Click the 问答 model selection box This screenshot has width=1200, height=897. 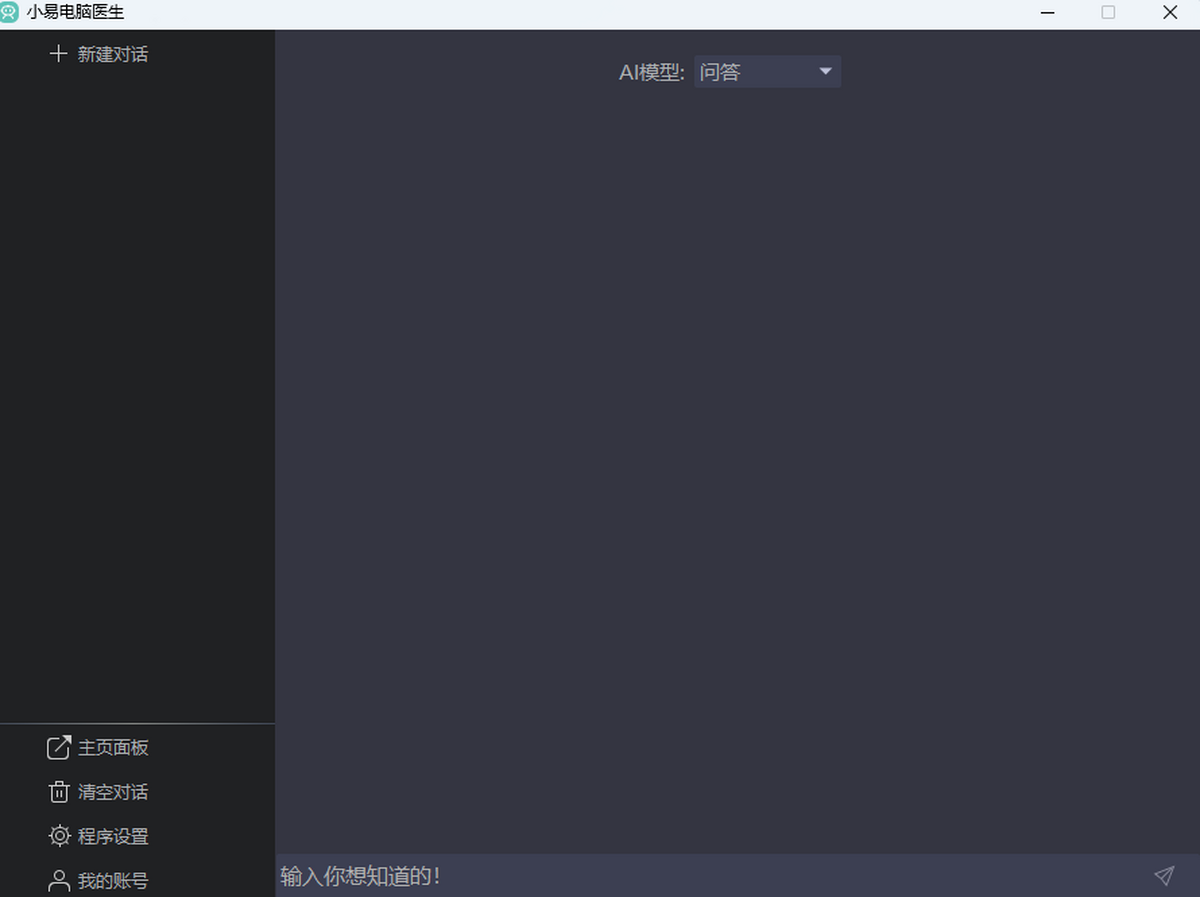point(755,72)
